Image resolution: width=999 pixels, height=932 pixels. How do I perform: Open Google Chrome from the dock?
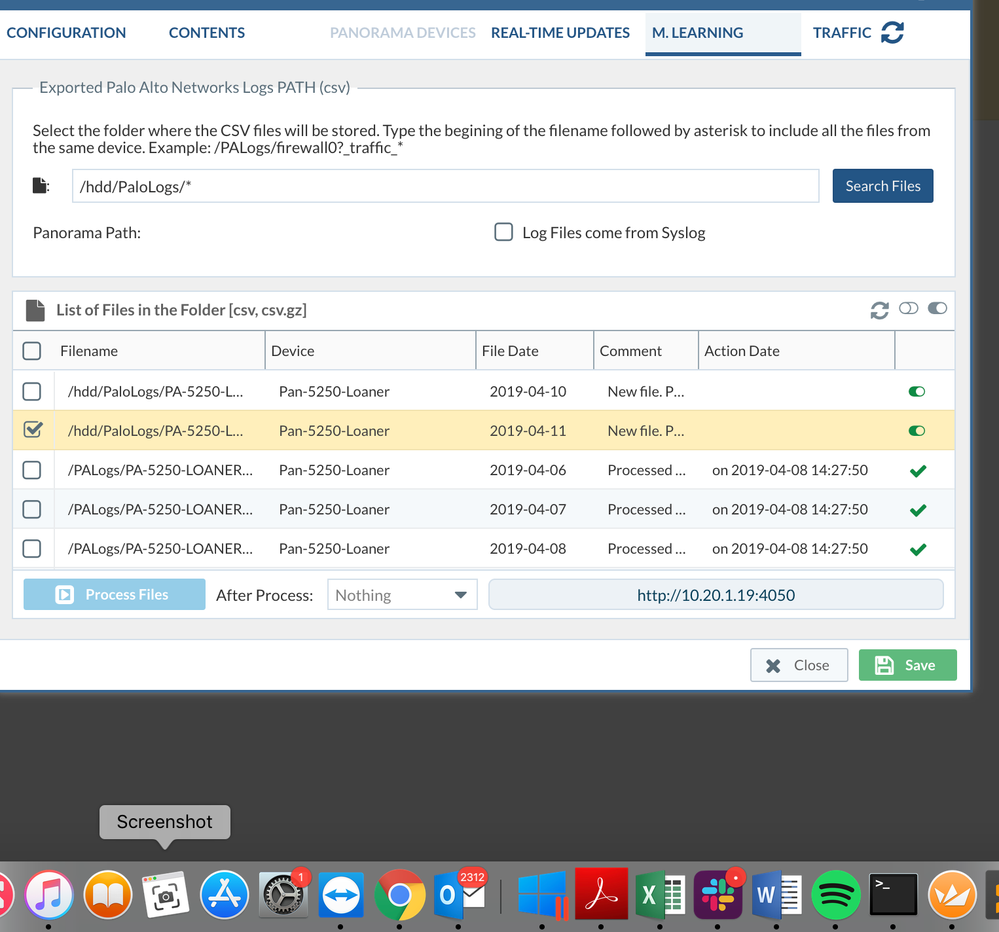point(400,893)
